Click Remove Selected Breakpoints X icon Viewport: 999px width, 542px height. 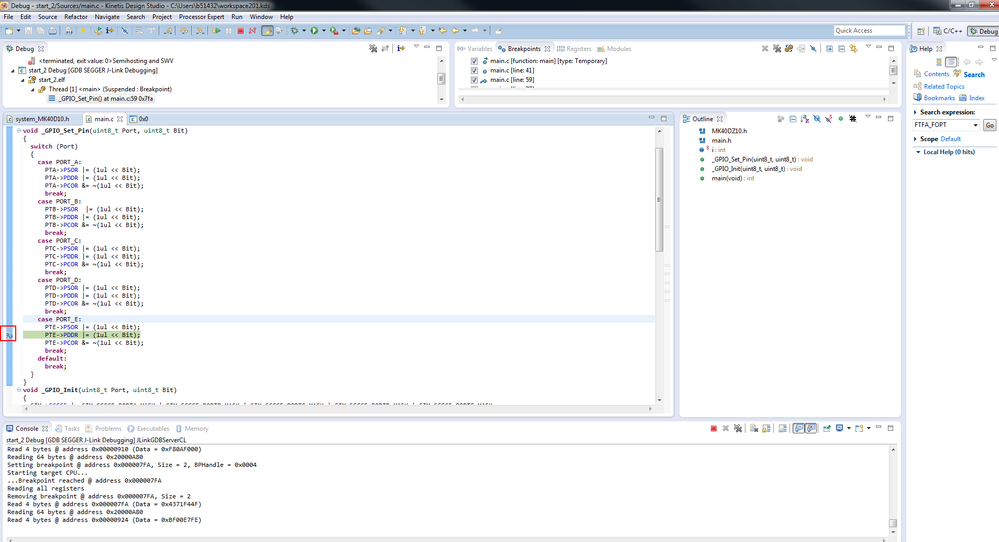[765, 48]
